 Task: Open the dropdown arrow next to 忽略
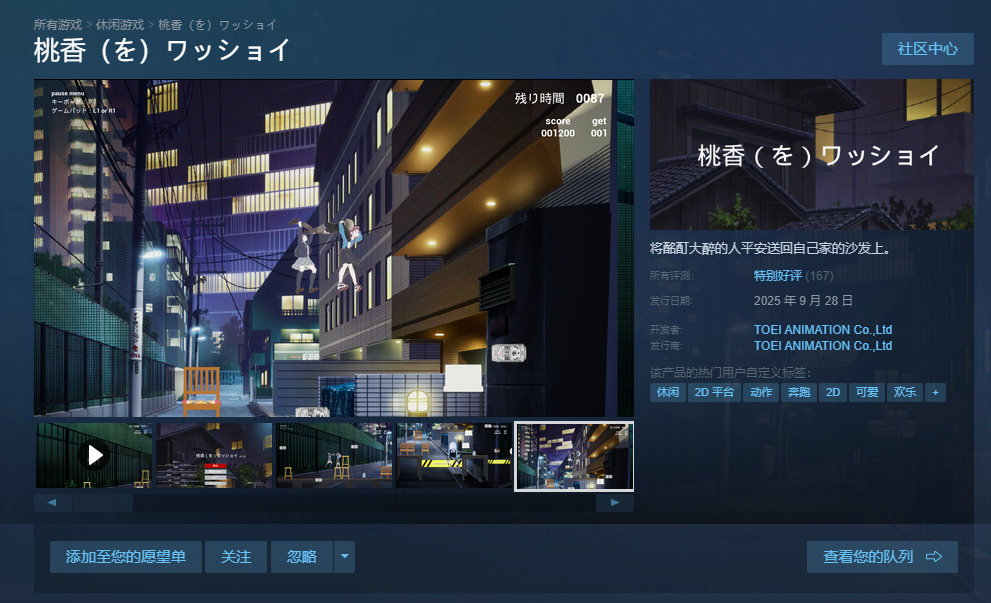(x=345, y=557)
